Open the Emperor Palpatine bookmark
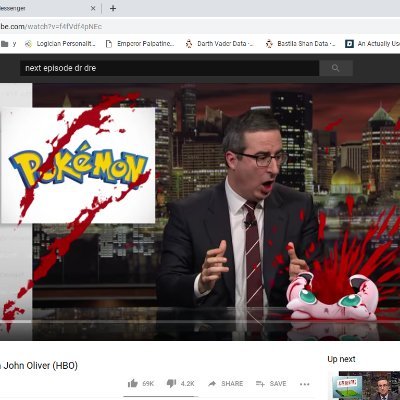Screen dimensions: 400x400 click(140, 44)
